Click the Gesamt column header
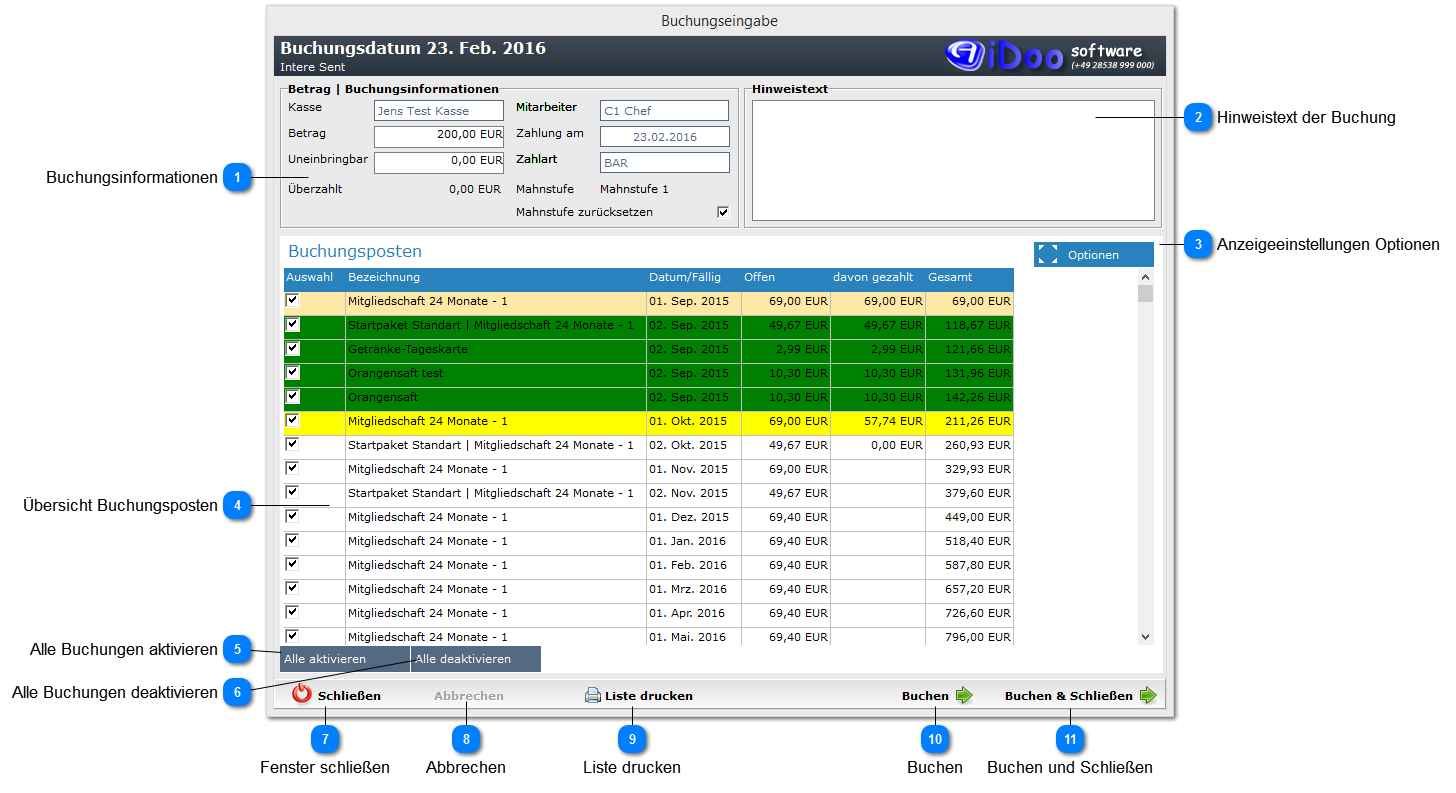 950,277
